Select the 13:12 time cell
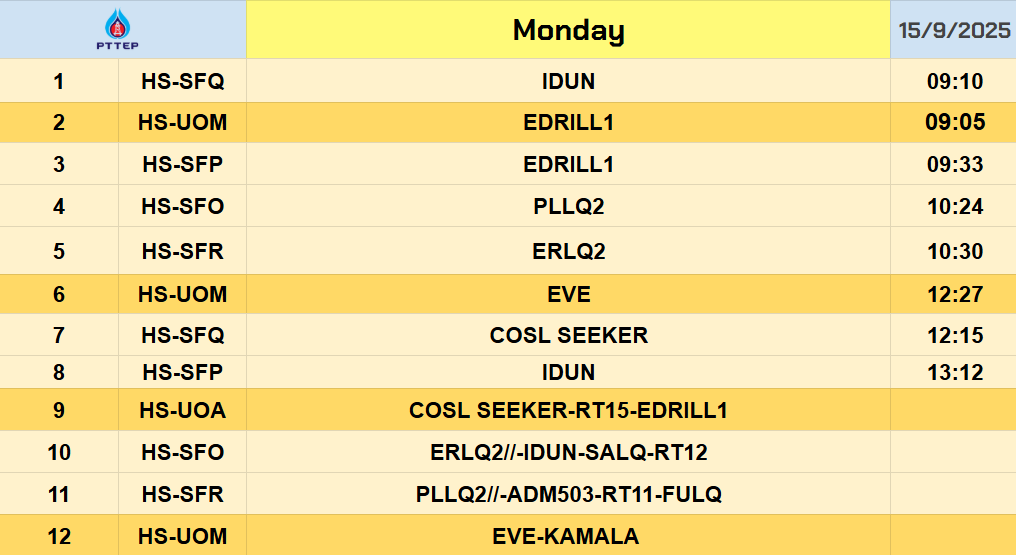Screen dimensions: 1016x555 click(954, 373)
